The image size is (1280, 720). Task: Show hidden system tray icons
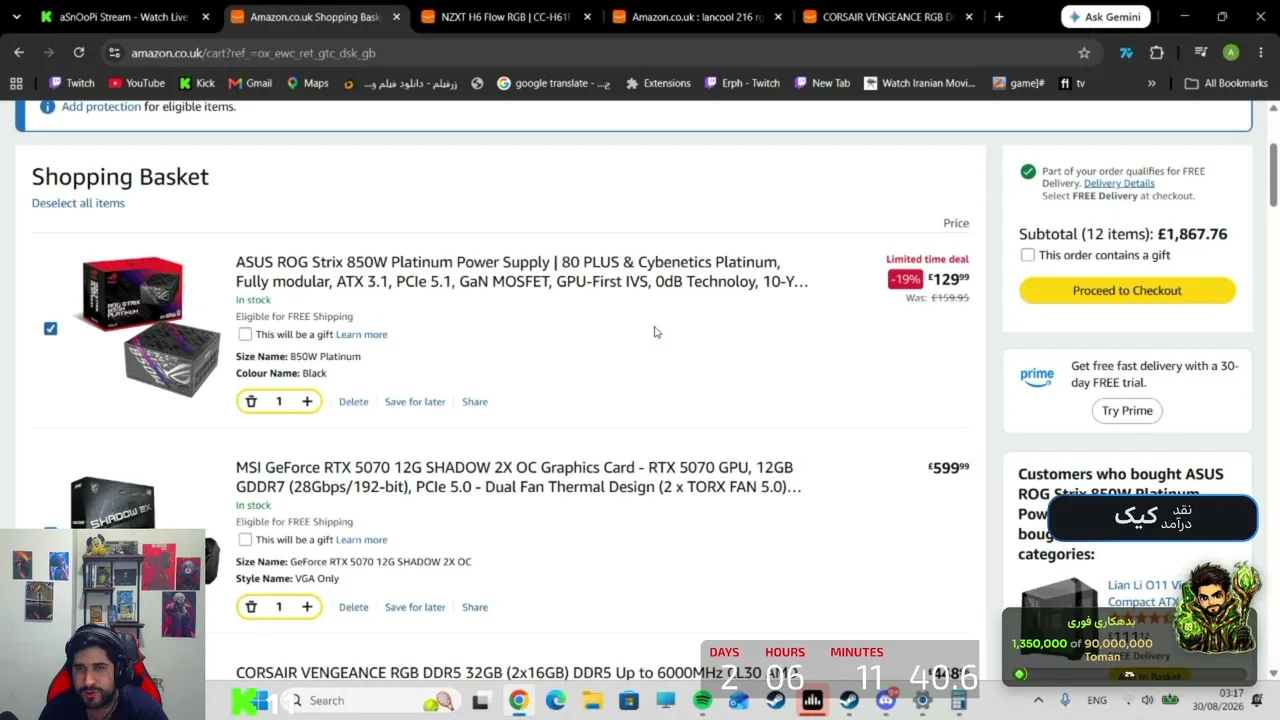click(x=1037, y=700)
